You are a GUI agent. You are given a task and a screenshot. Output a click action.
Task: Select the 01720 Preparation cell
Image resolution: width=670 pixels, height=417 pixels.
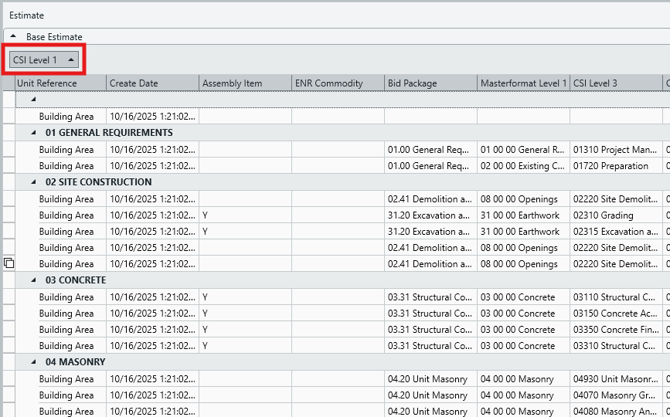point(614,166)
